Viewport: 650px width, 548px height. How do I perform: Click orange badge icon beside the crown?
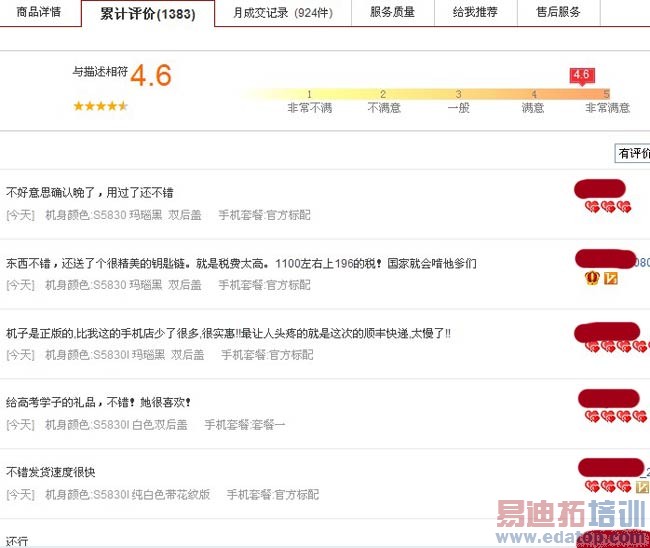(x=610, y=278)
